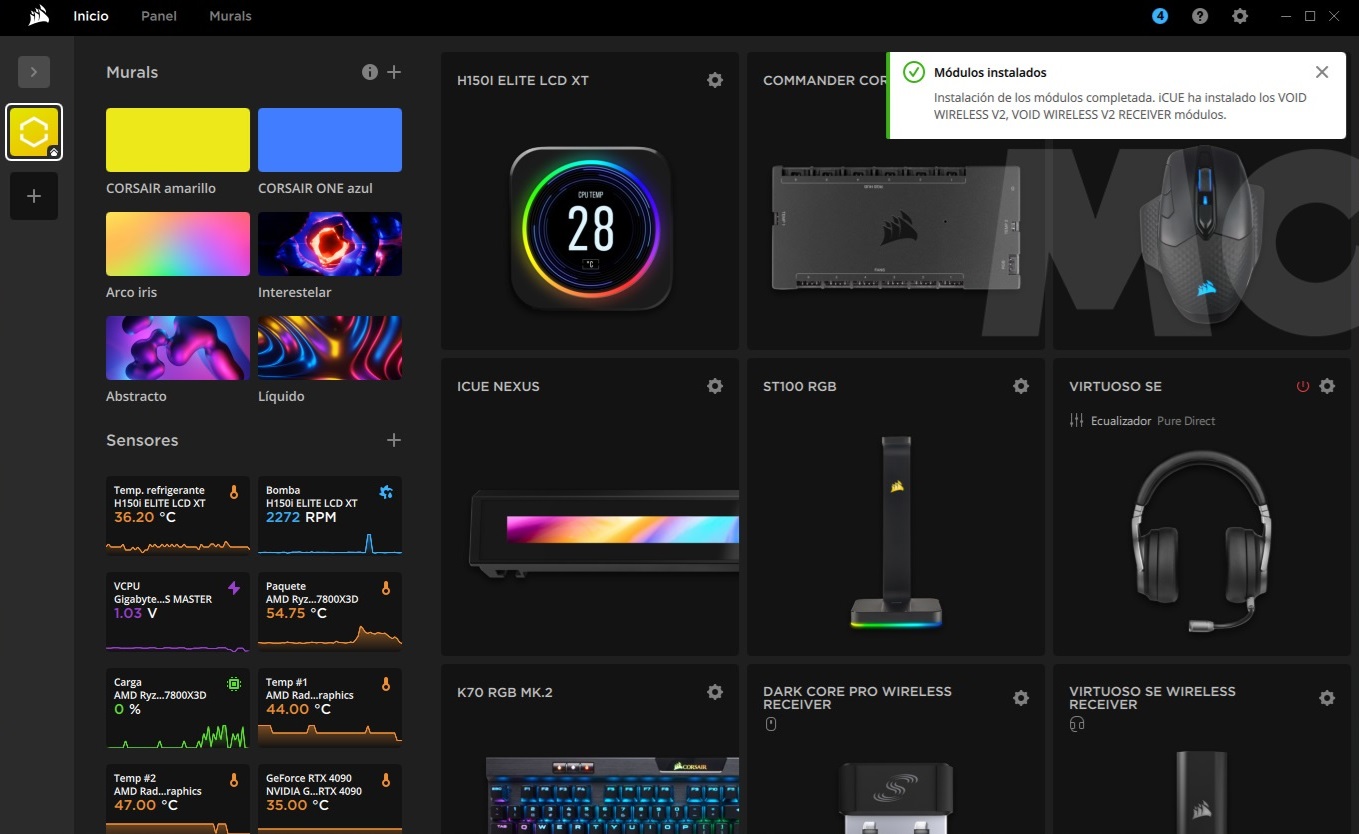The width and height of the screenshot is (1359, 834).
Task: Click the ICUE NEXUS gear icon
Action: [715, 386]
